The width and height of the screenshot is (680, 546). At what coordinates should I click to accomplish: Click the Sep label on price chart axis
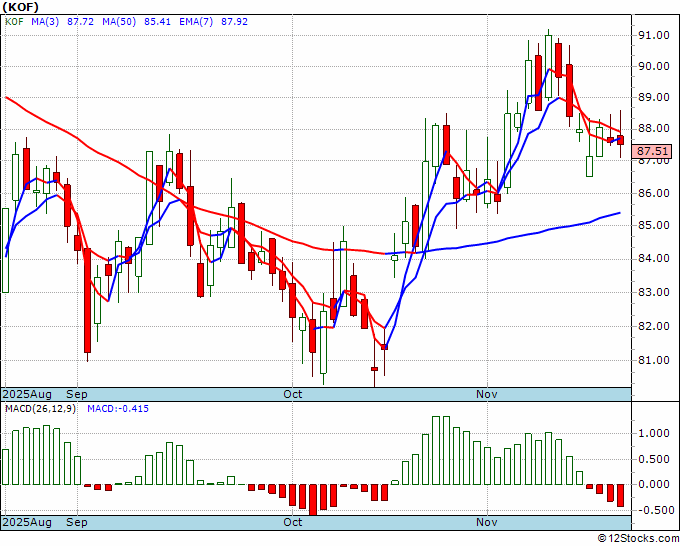coord(77,394)
